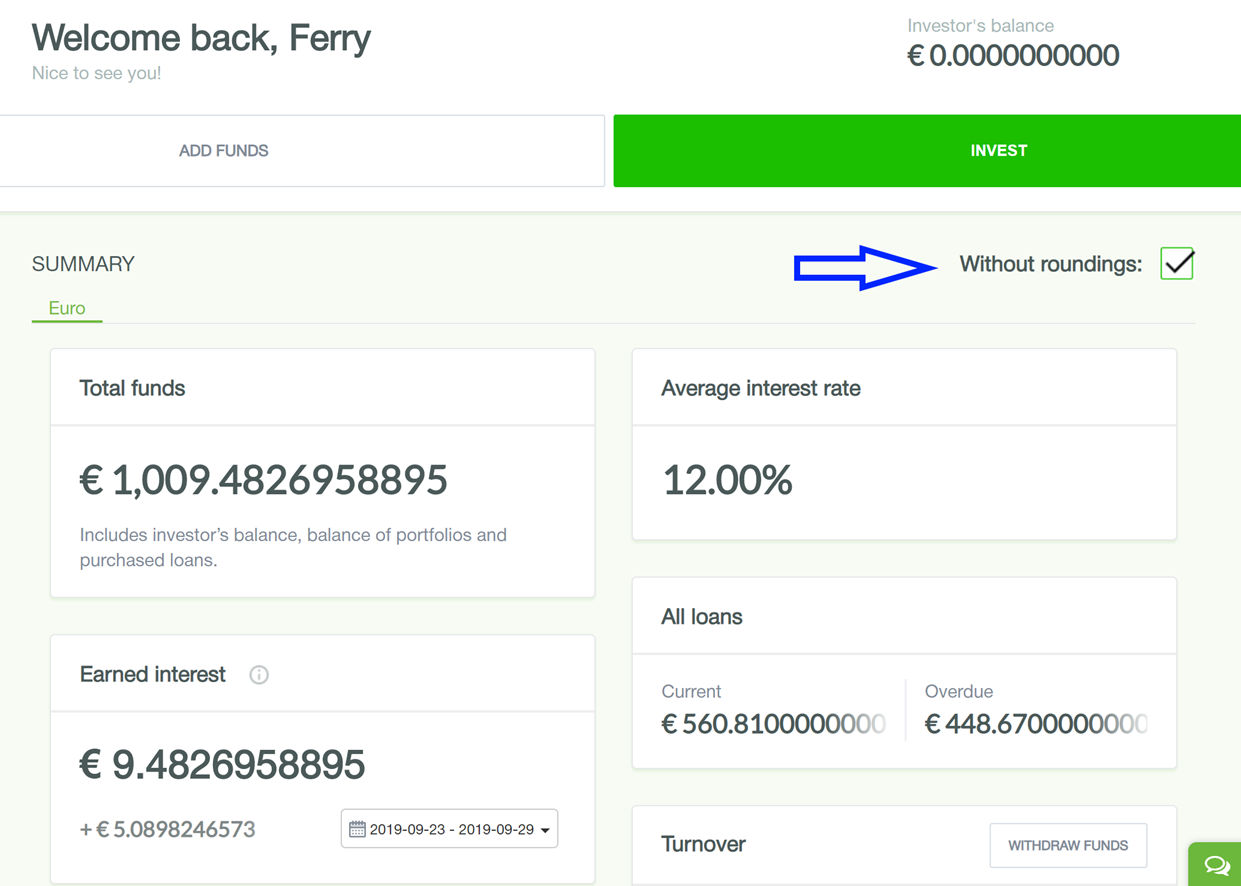Click the Investor's balance amount
The image size is (1241, 886).
click(1012, 56)
